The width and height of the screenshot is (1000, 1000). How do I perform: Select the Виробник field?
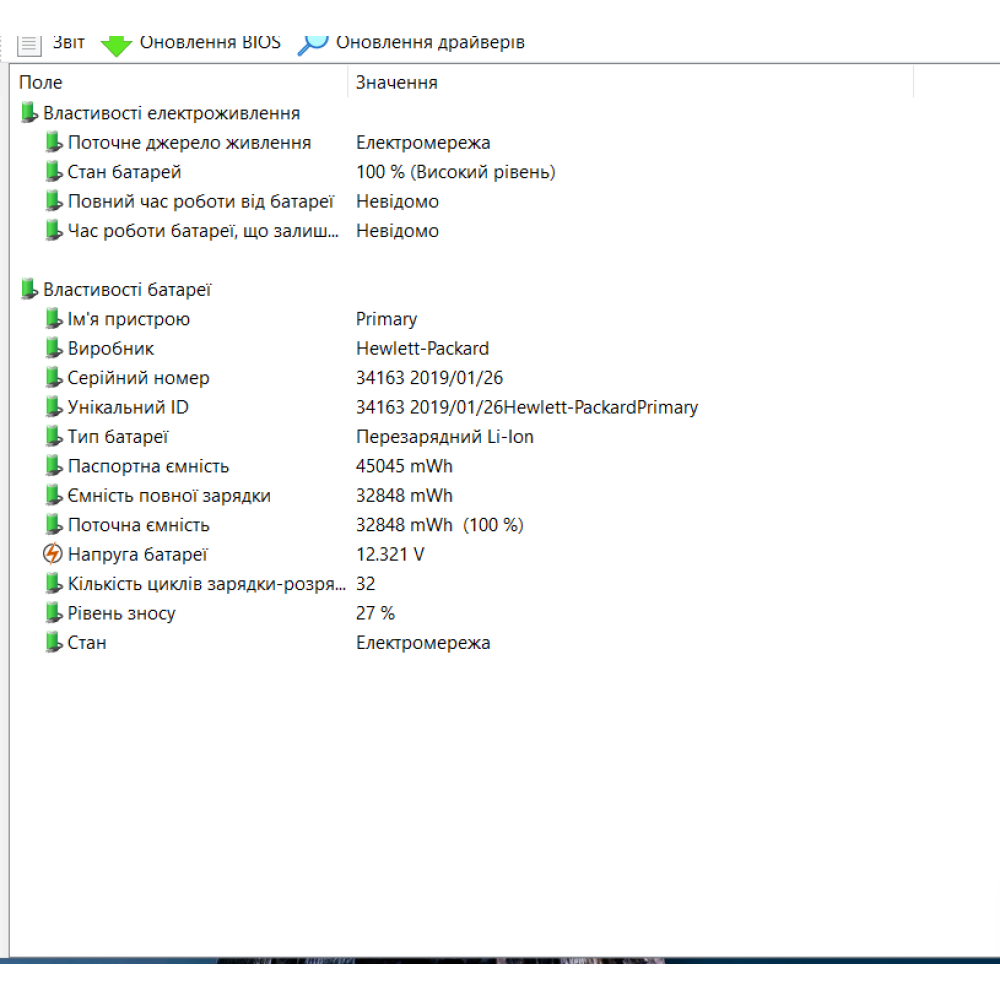(x=111, y=348)
